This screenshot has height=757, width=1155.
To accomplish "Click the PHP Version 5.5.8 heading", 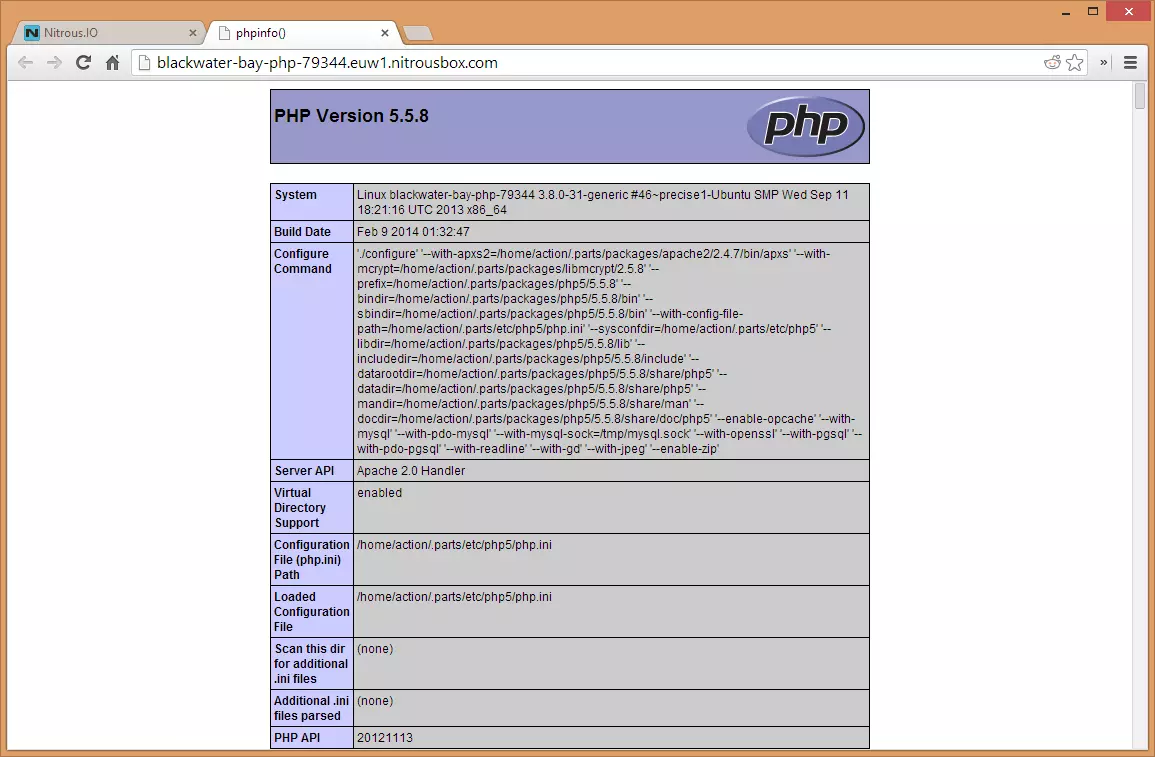I will point(351,116).
